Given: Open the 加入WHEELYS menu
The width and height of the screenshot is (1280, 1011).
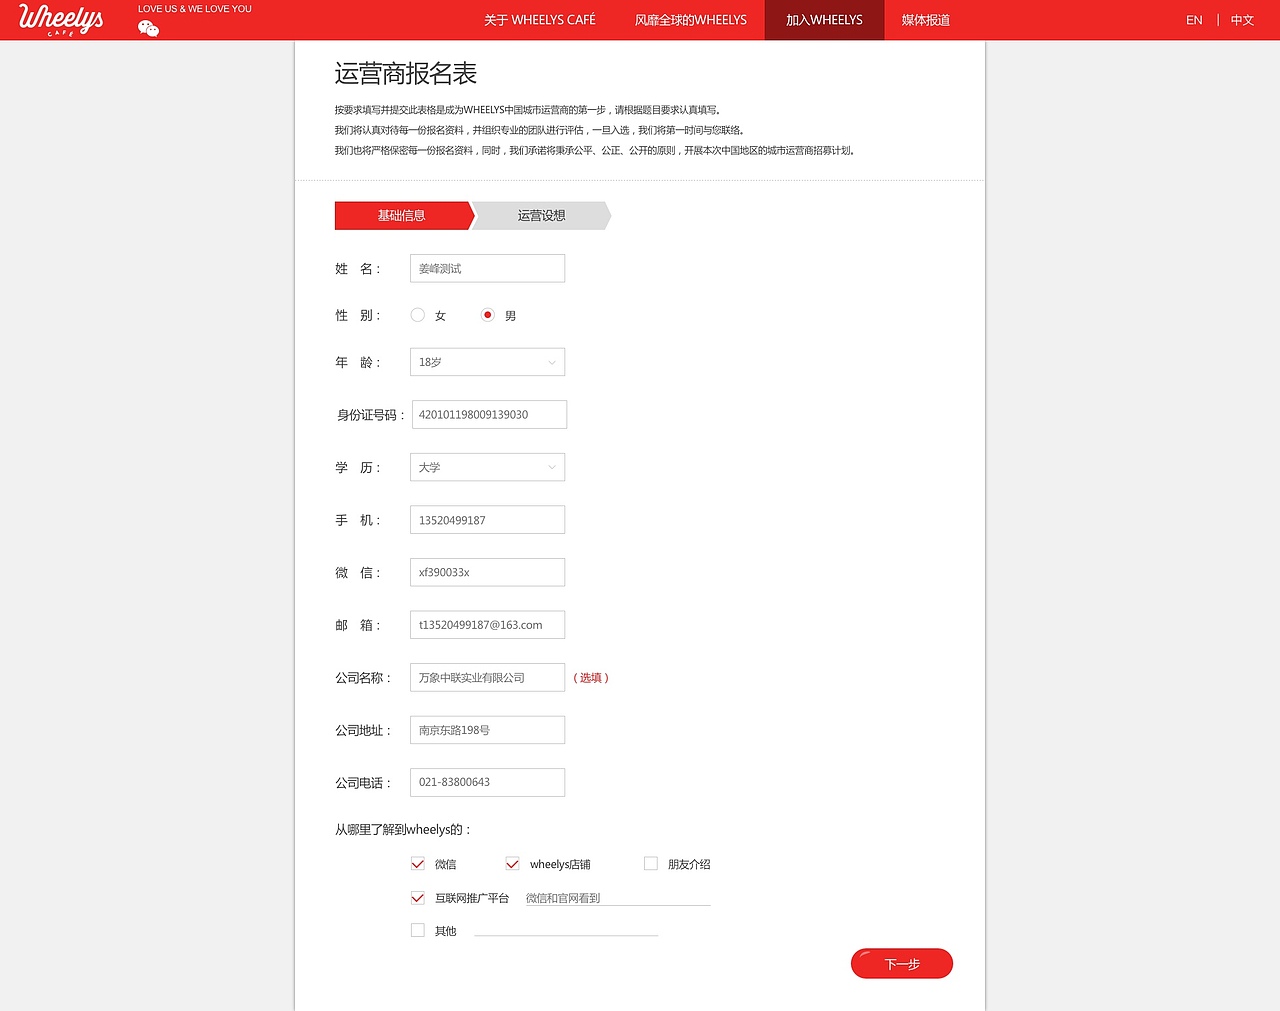Looking at the screenshot, I should 824,19.
